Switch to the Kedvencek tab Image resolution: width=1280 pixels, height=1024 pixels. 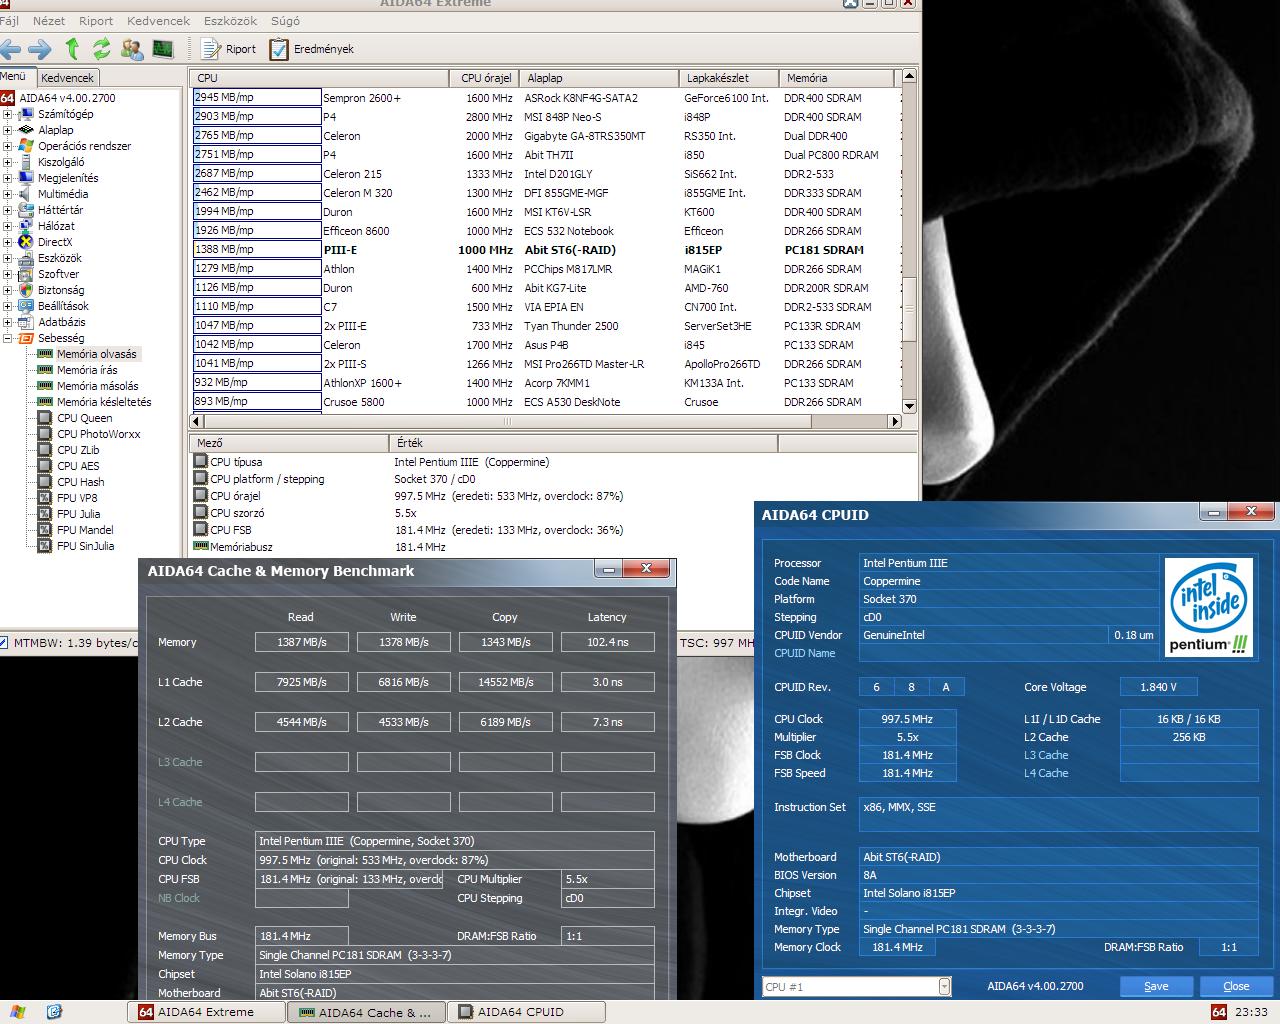[x=67, y=77]
